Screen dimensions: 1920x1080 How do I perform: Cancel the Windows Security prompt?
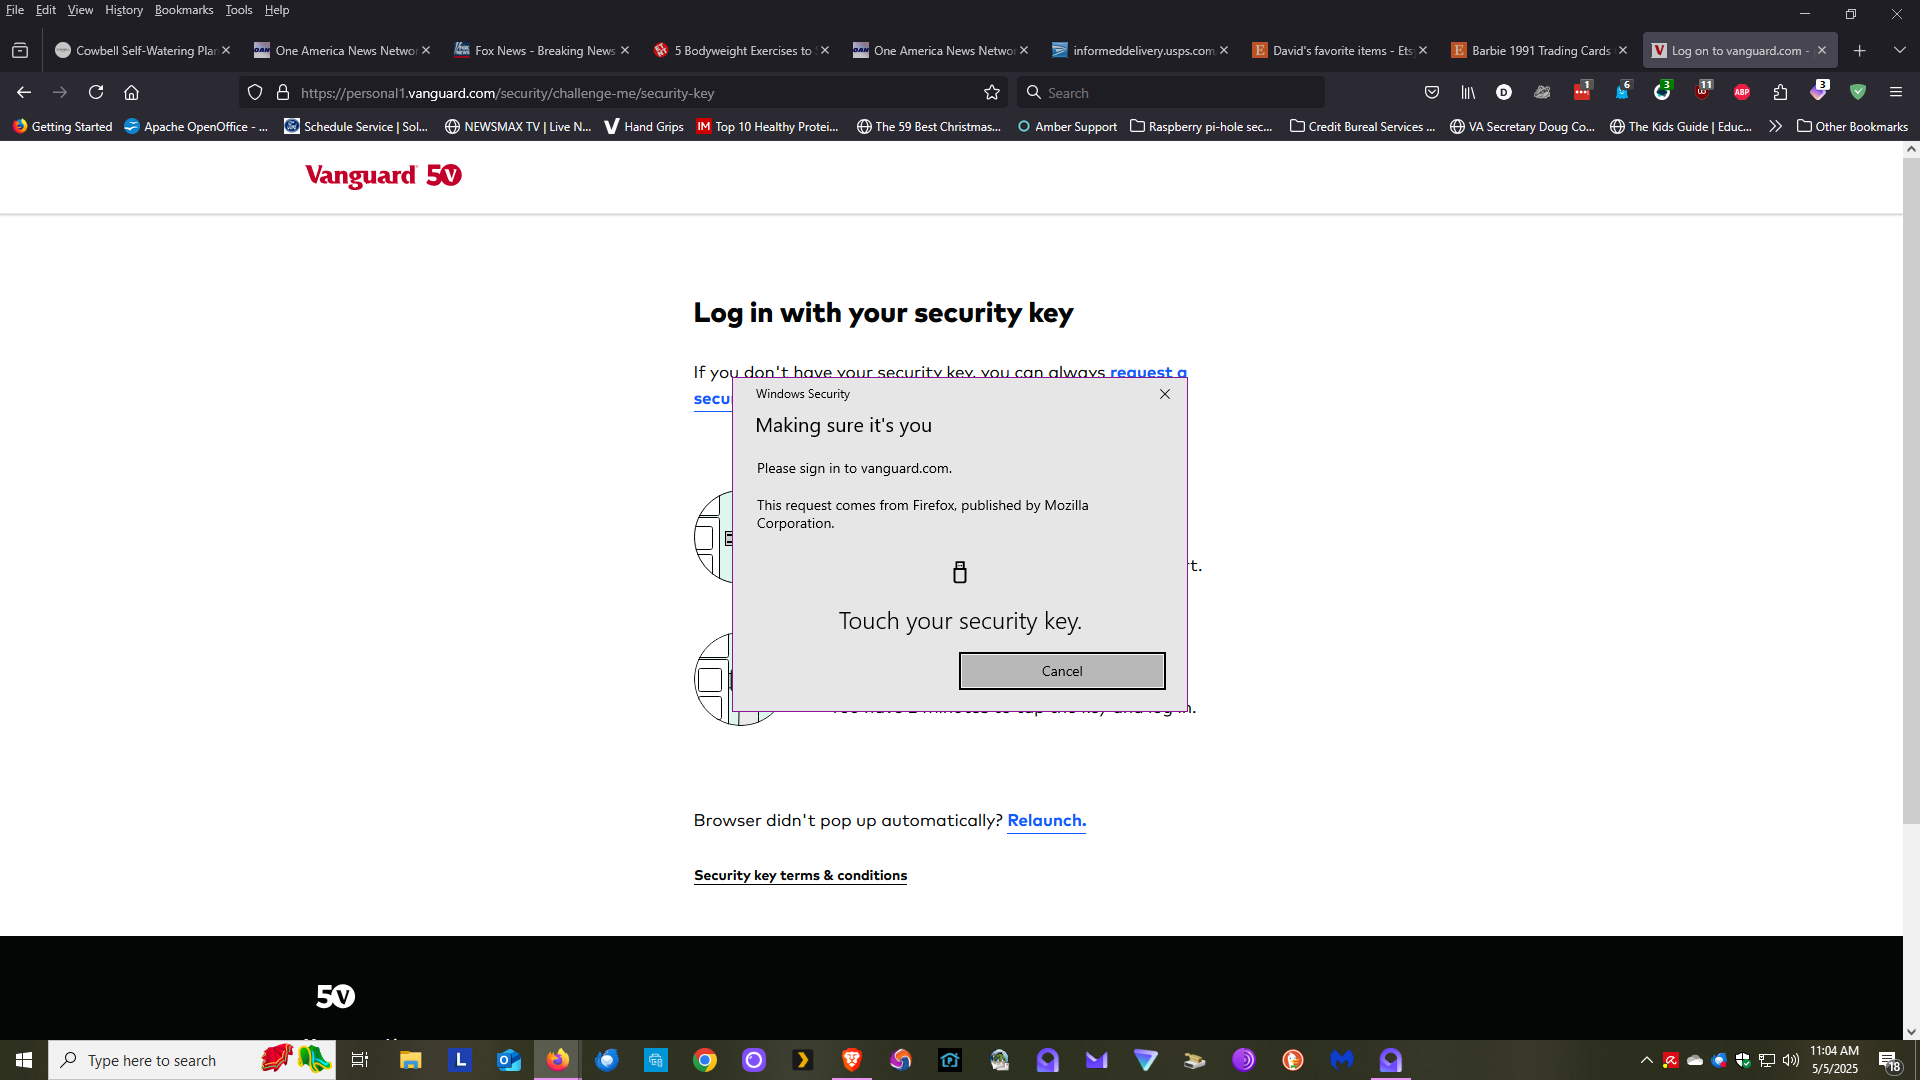click(x=1061, y=671)
